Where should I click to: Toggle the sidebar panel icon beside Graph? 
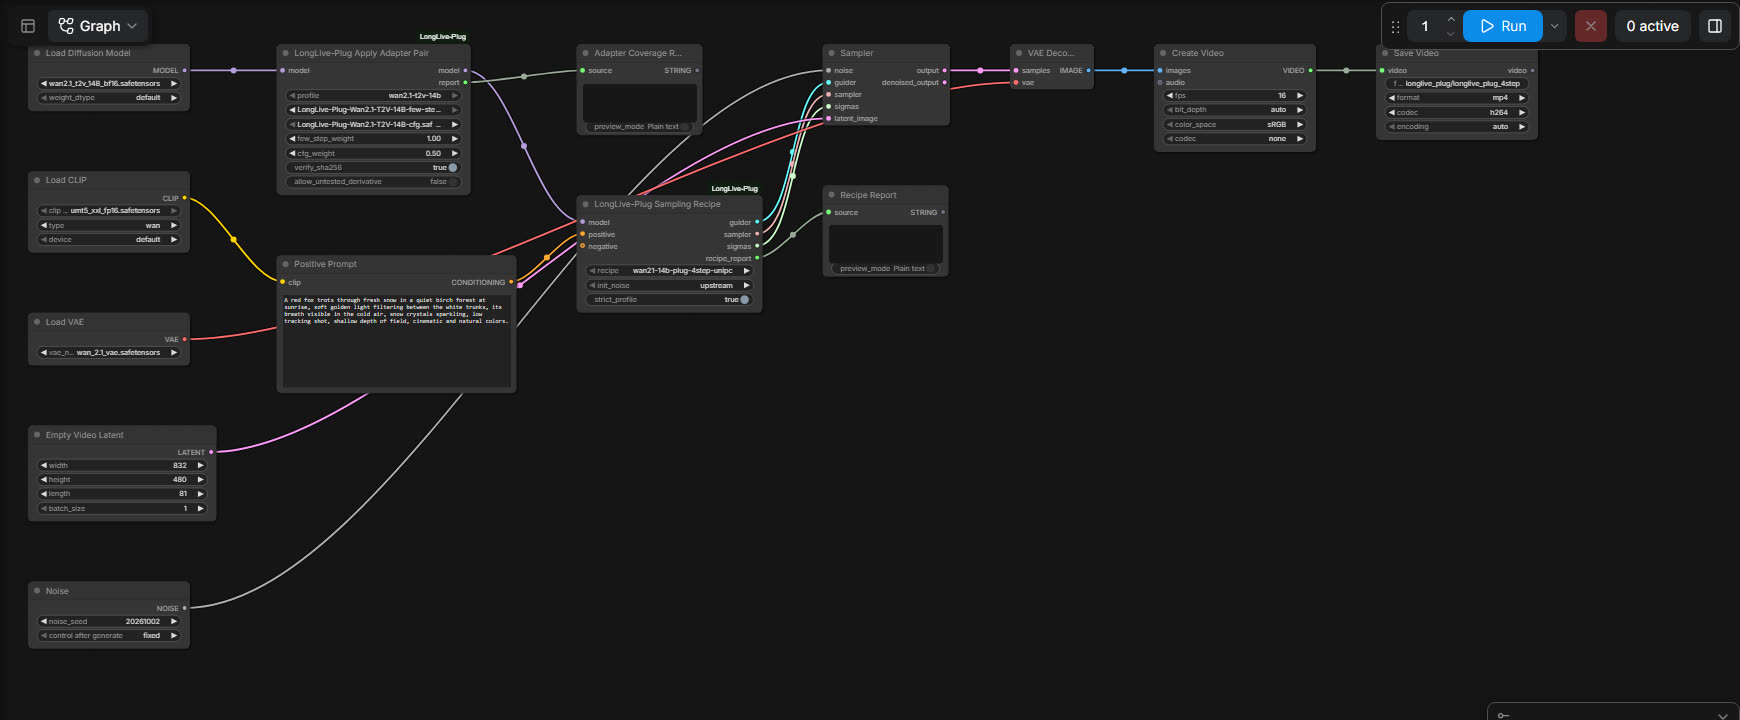(x=28, y=26)
